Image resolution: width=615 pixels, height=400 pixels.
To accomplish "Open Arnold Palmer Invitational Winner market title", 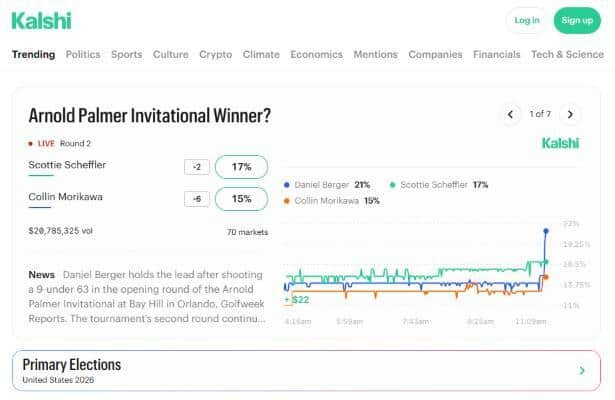I will point(150,116).
